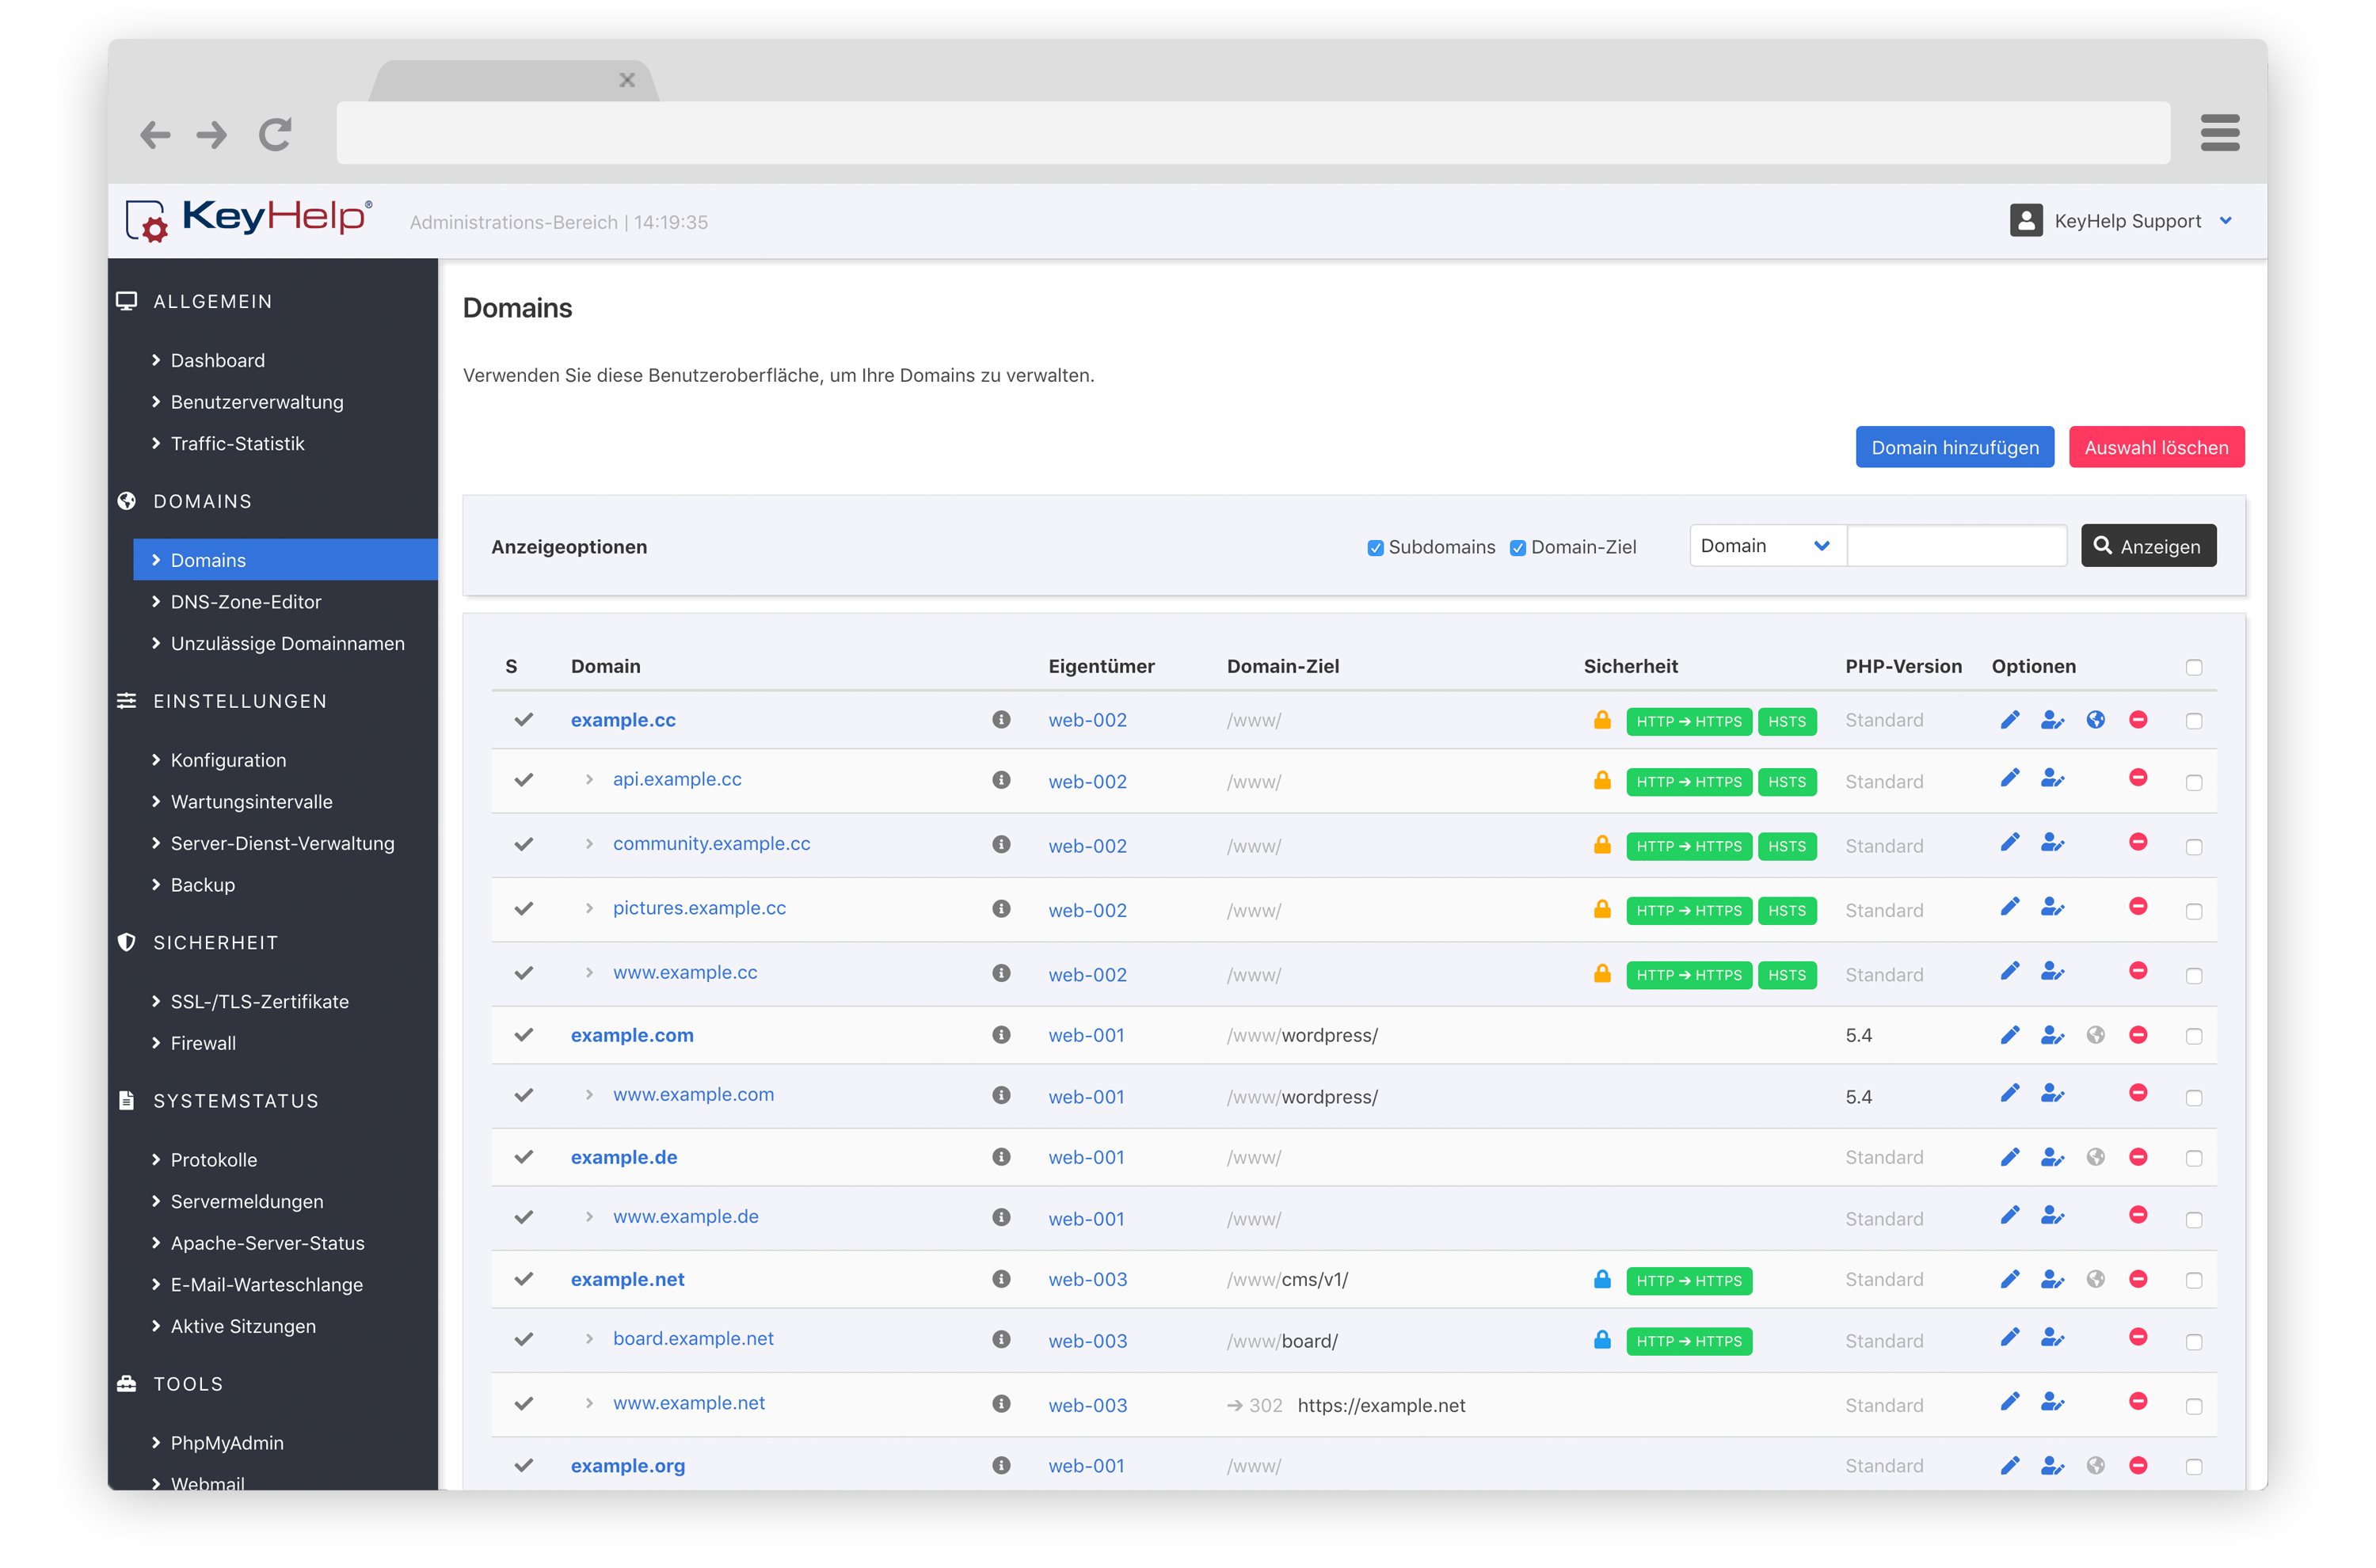Click the red delete icon for api.example.cc

2138,778
